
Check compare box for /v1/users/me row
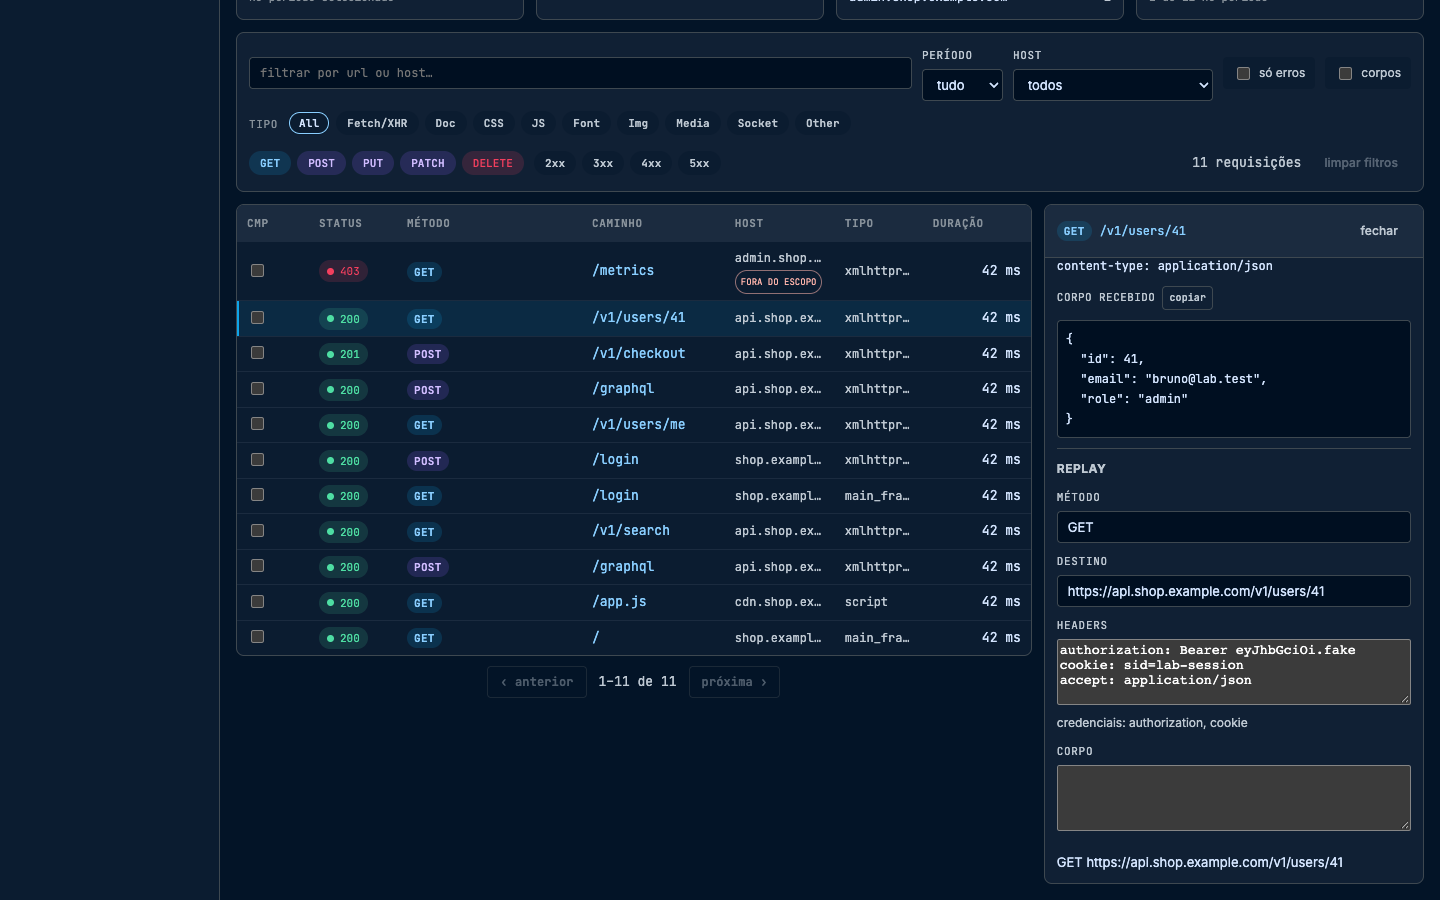pos(257,424)
